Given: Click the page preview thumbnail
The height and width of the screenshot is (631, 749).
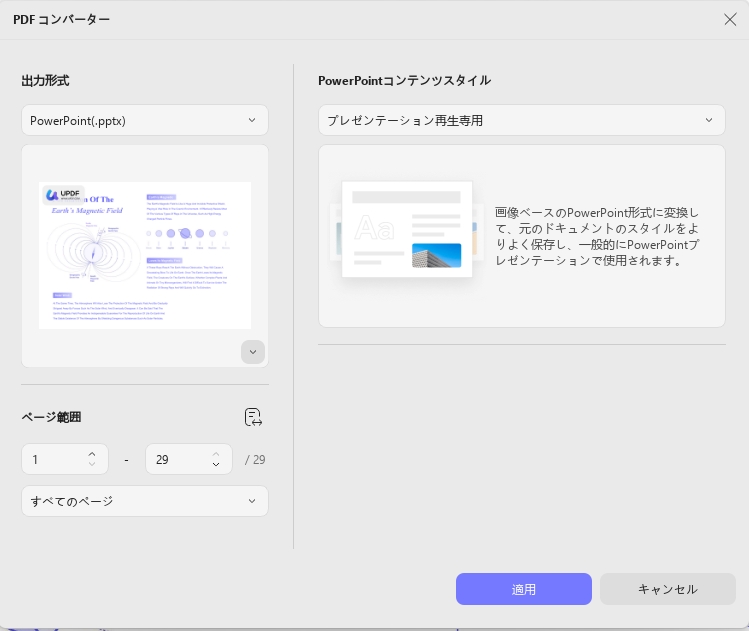Looking at the screenshot, I should pos(145,255).
